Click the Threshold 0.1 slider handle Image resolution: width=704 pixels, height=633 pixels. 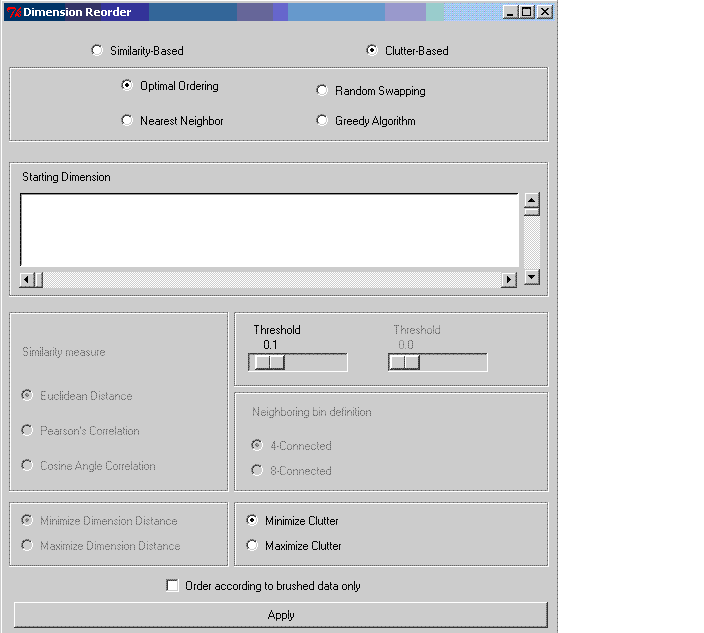268,363
